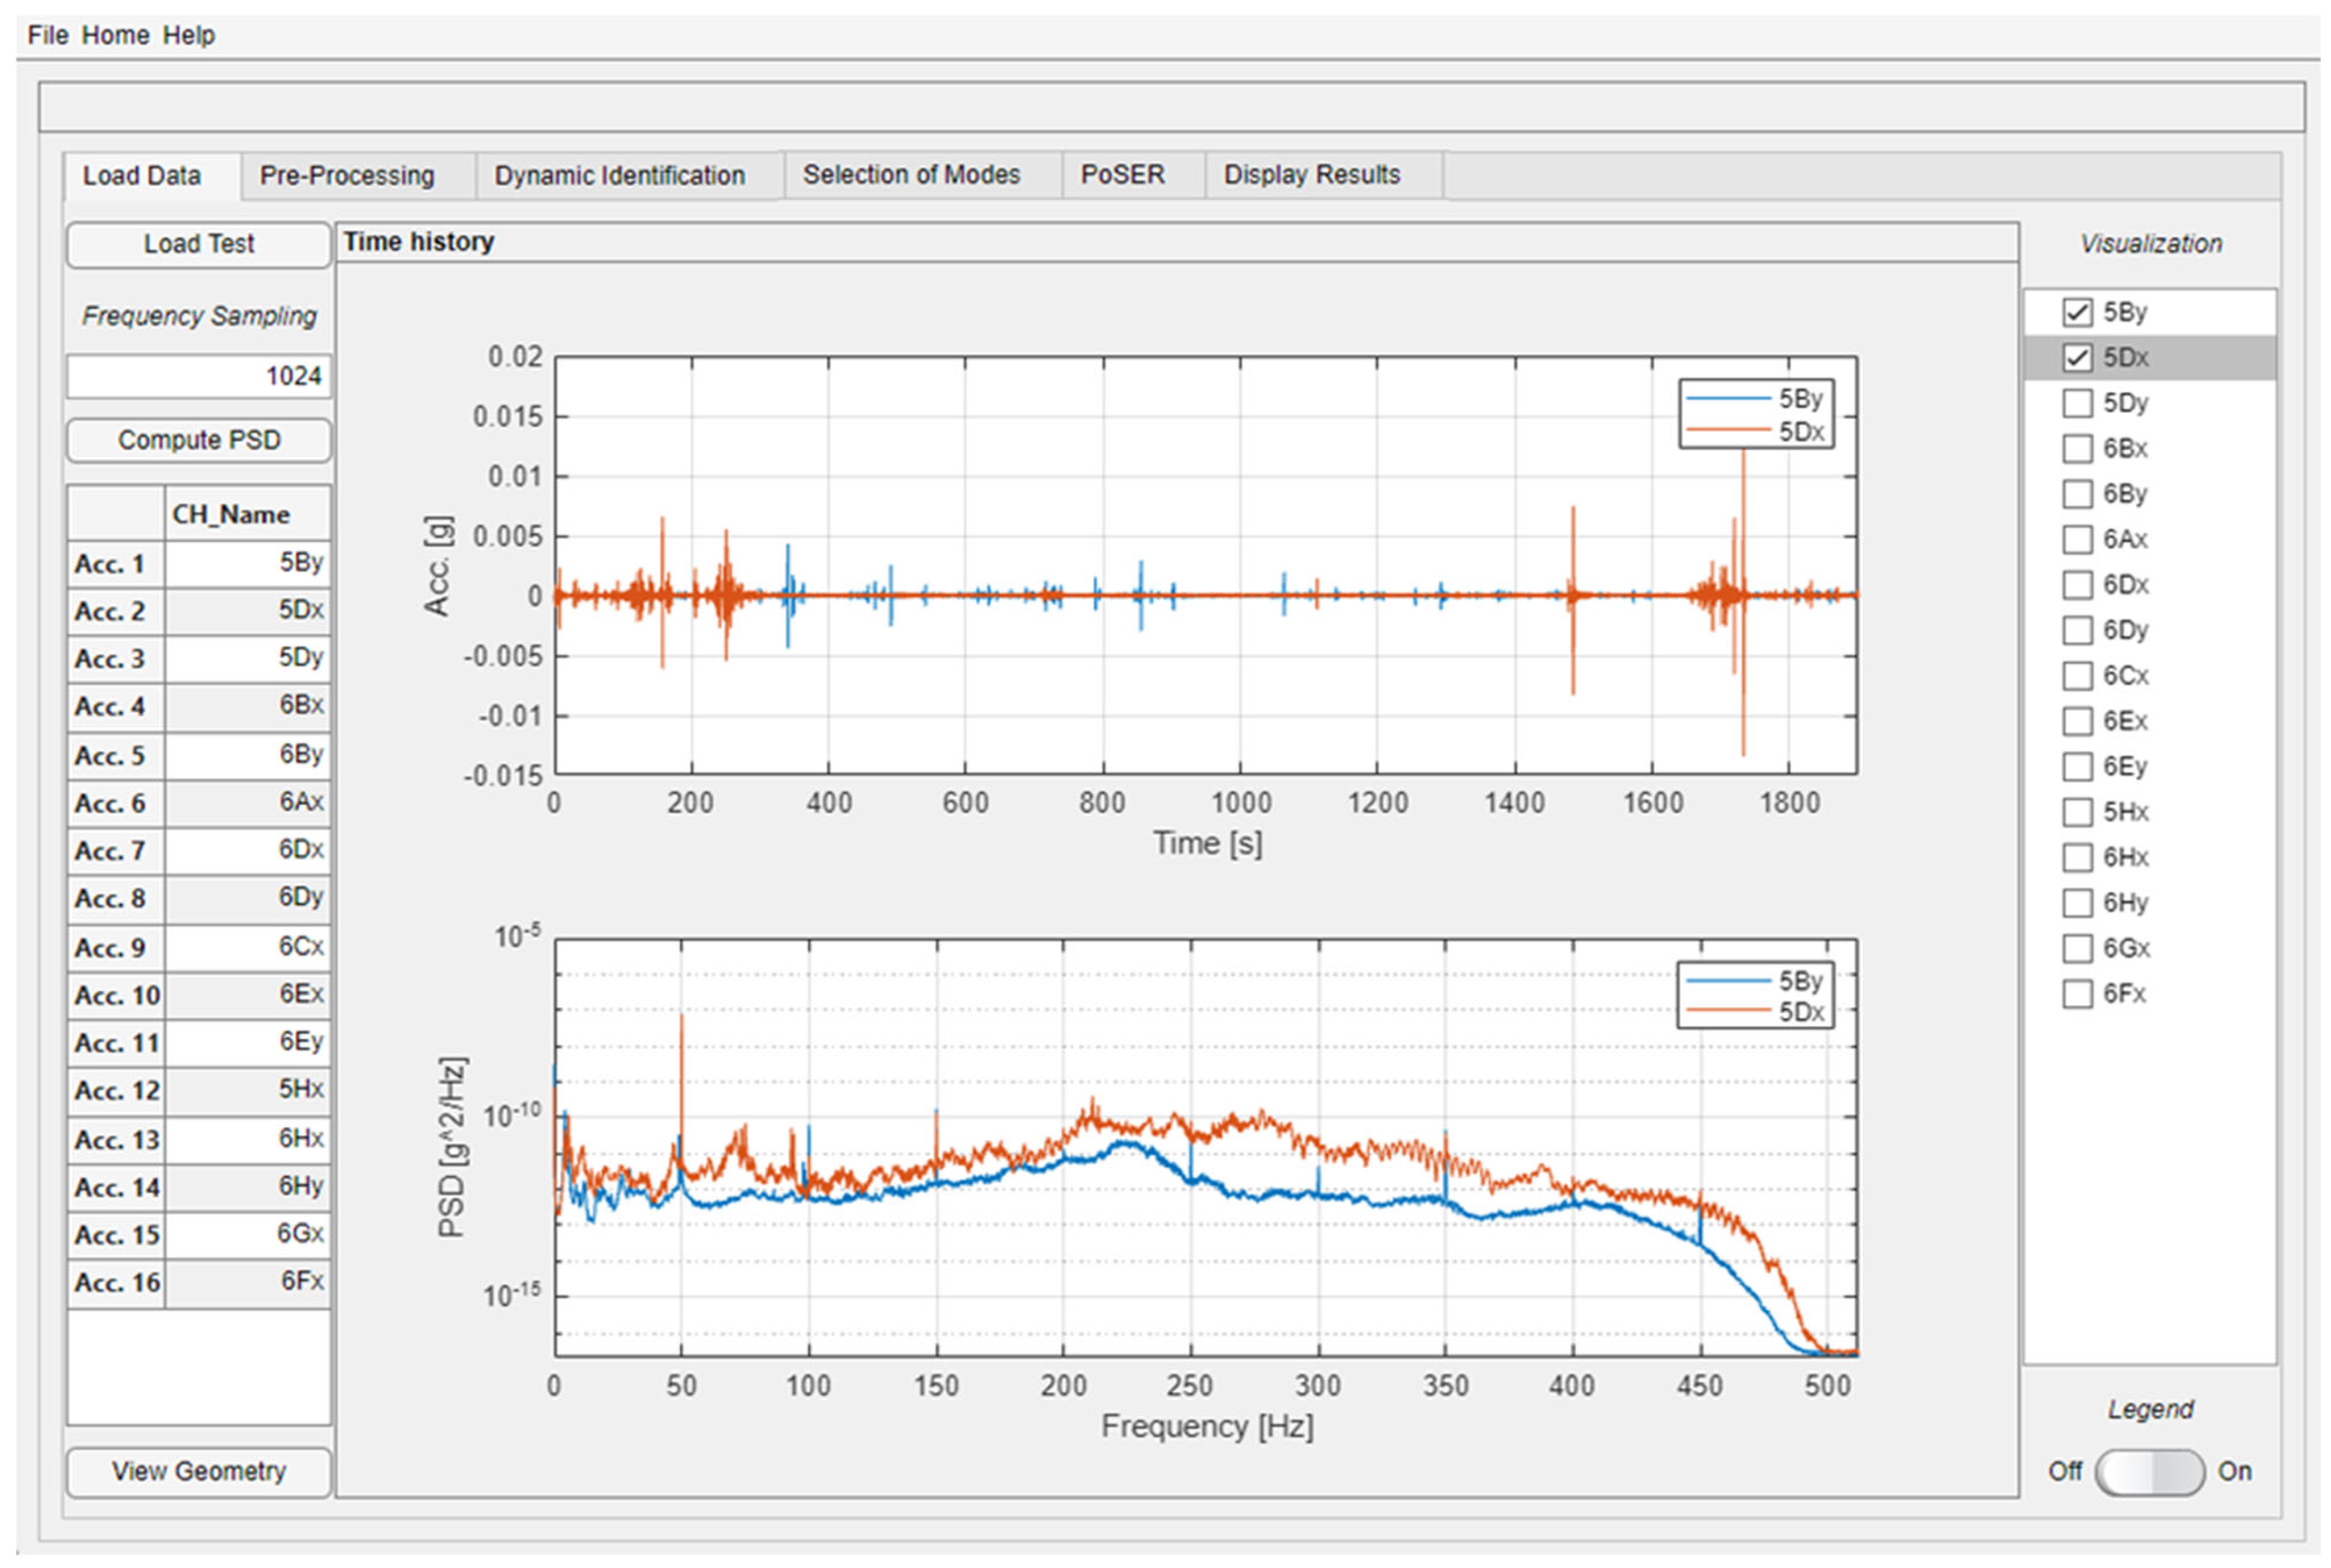Open the Help menu
The image size is (2331, 1568).
click(188, 35)
